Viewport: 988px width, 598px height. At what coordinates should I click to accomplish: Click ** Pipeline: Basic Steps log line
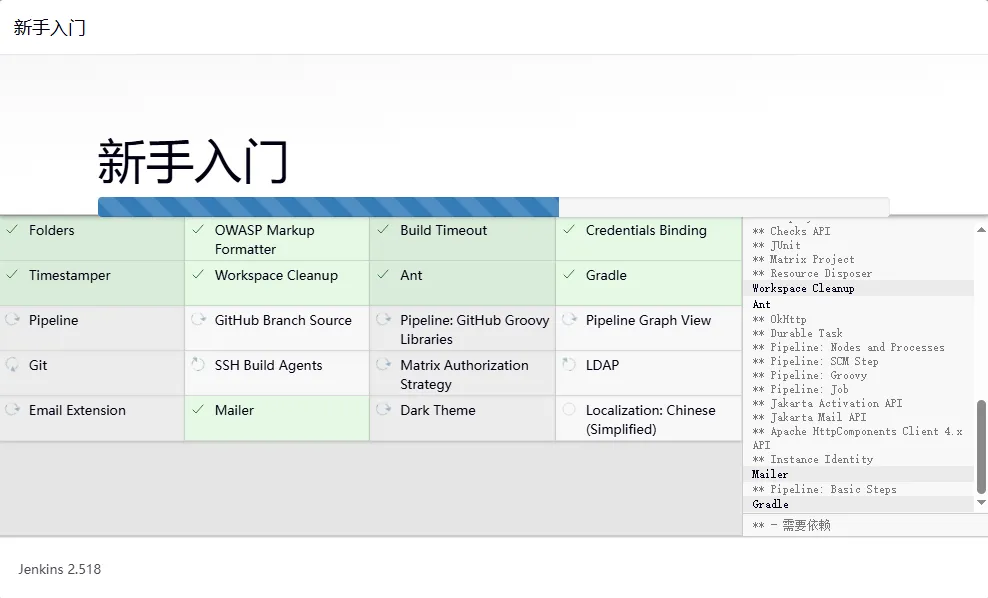[x=825, y=489]
